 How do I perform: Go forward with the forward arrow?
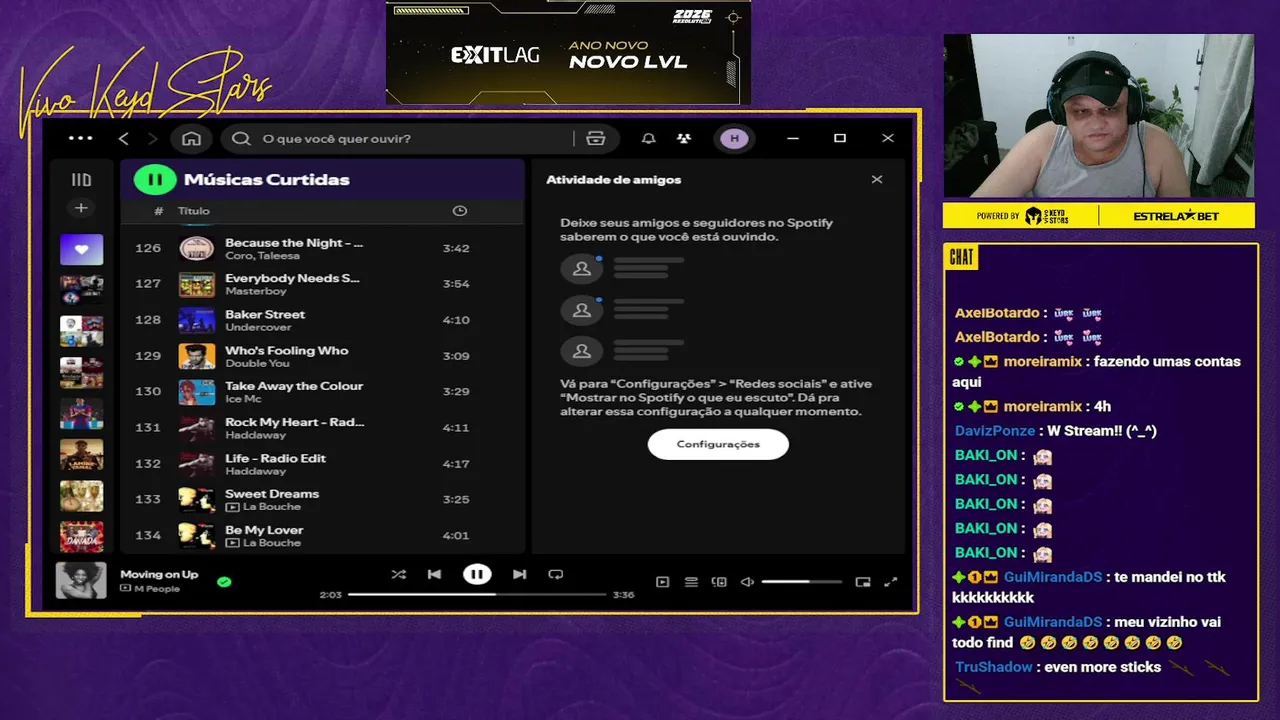tap(152, 138)
